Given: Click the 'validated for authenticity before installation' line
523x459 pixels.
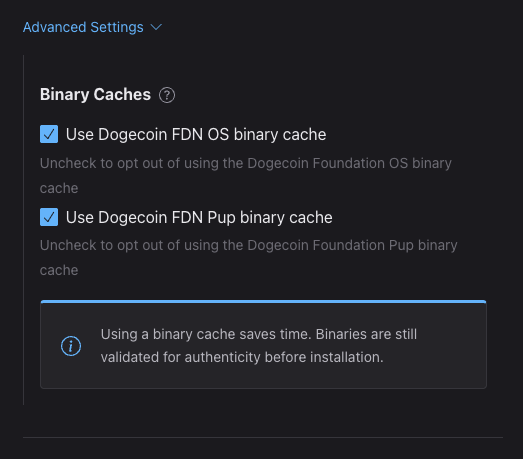Looking at the screenshot, I should 242,357.
